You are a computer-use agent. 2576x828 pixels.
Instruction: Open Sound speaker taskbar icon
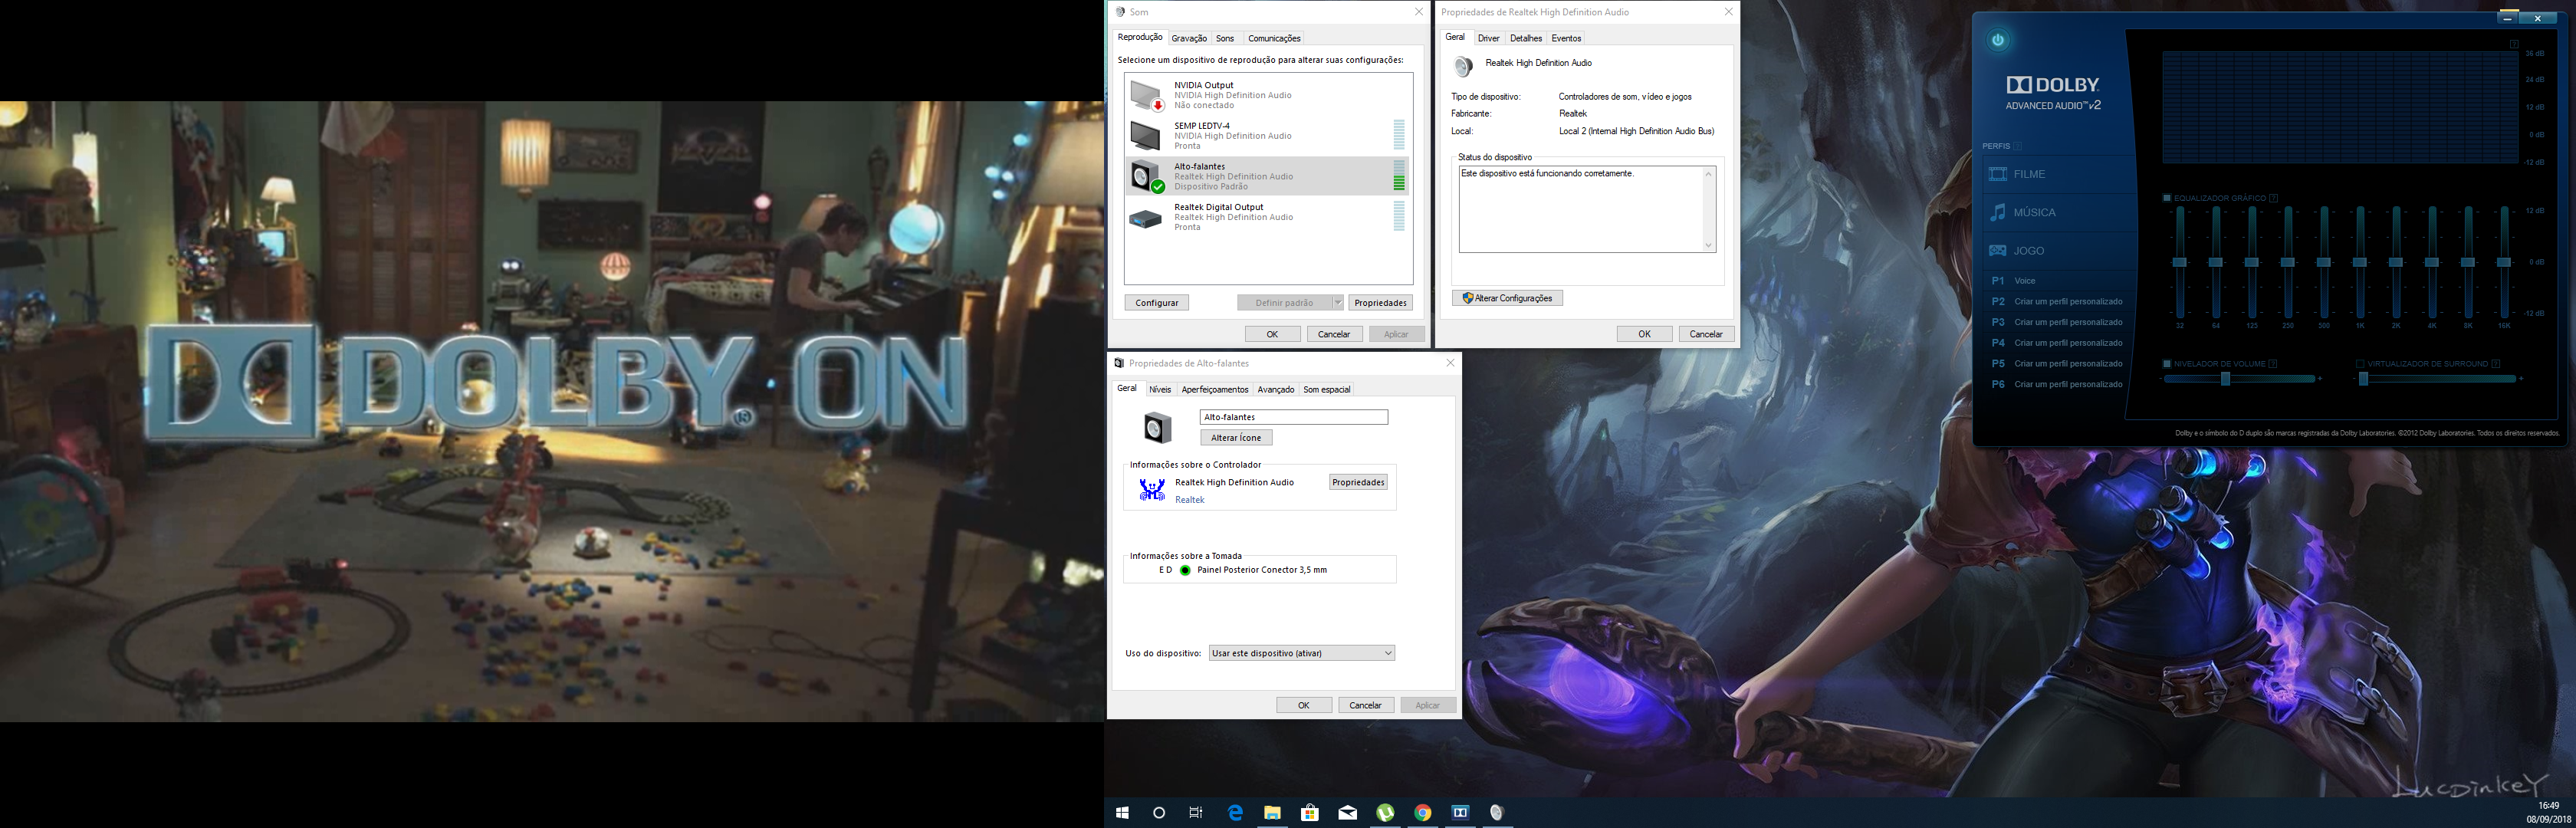[x=1497, y=813]
